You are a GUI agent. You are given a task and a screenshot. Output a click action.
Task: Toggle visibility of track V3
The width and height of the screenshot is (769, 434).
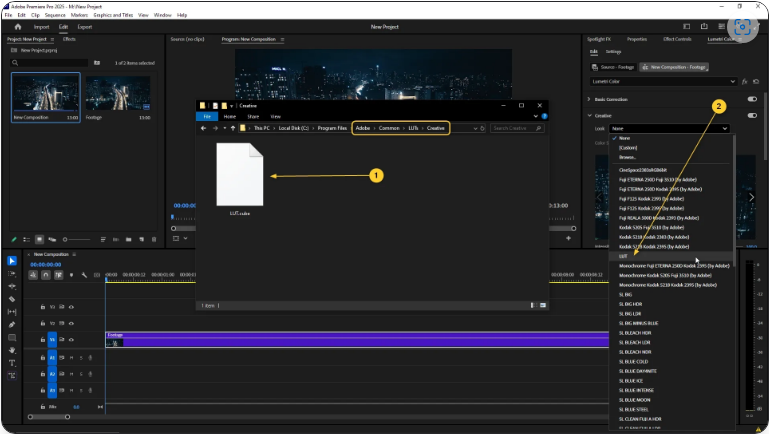click(71, 307)
